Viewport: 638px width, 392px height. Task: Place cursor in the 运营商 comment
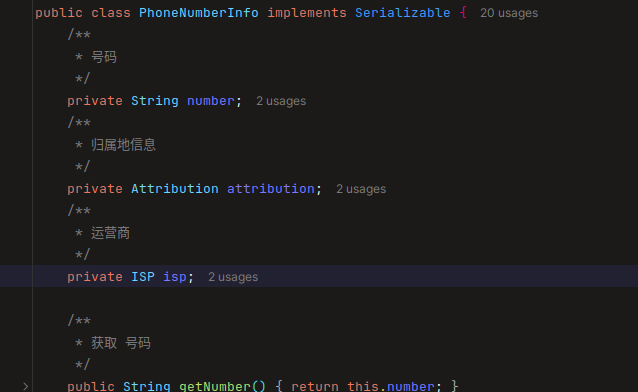[x=110, y=233]
